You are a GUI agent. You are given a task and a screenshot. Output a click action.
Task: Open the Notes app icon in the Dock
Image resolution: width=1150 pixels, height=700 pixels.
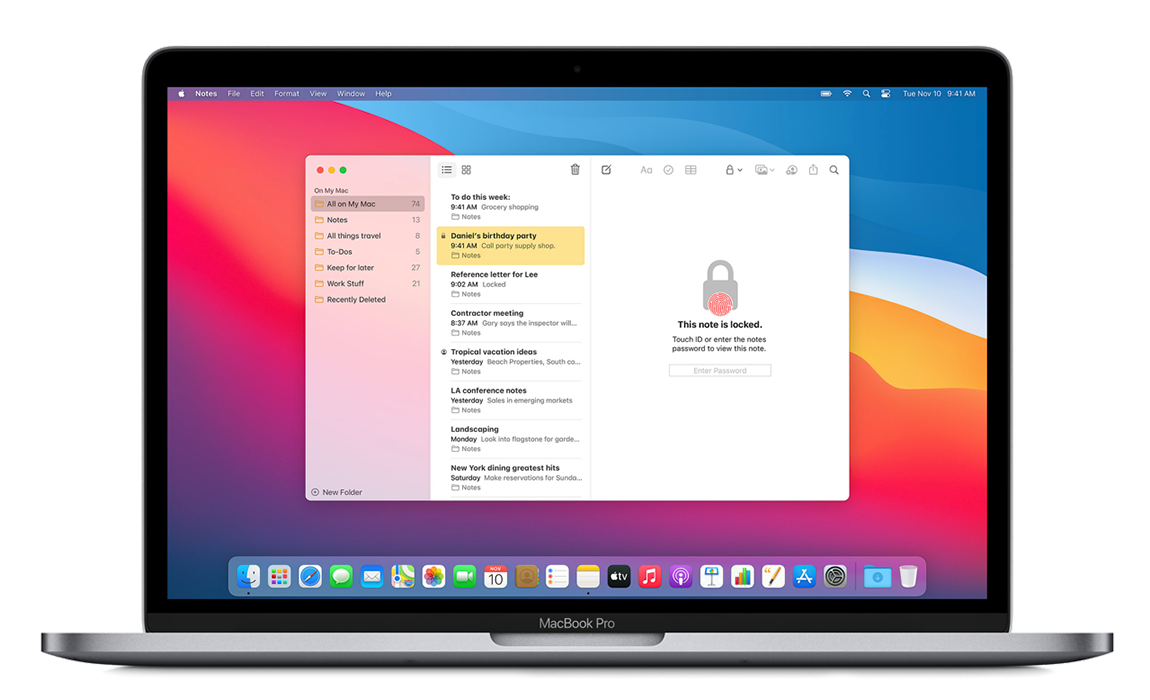coord(588,577)
